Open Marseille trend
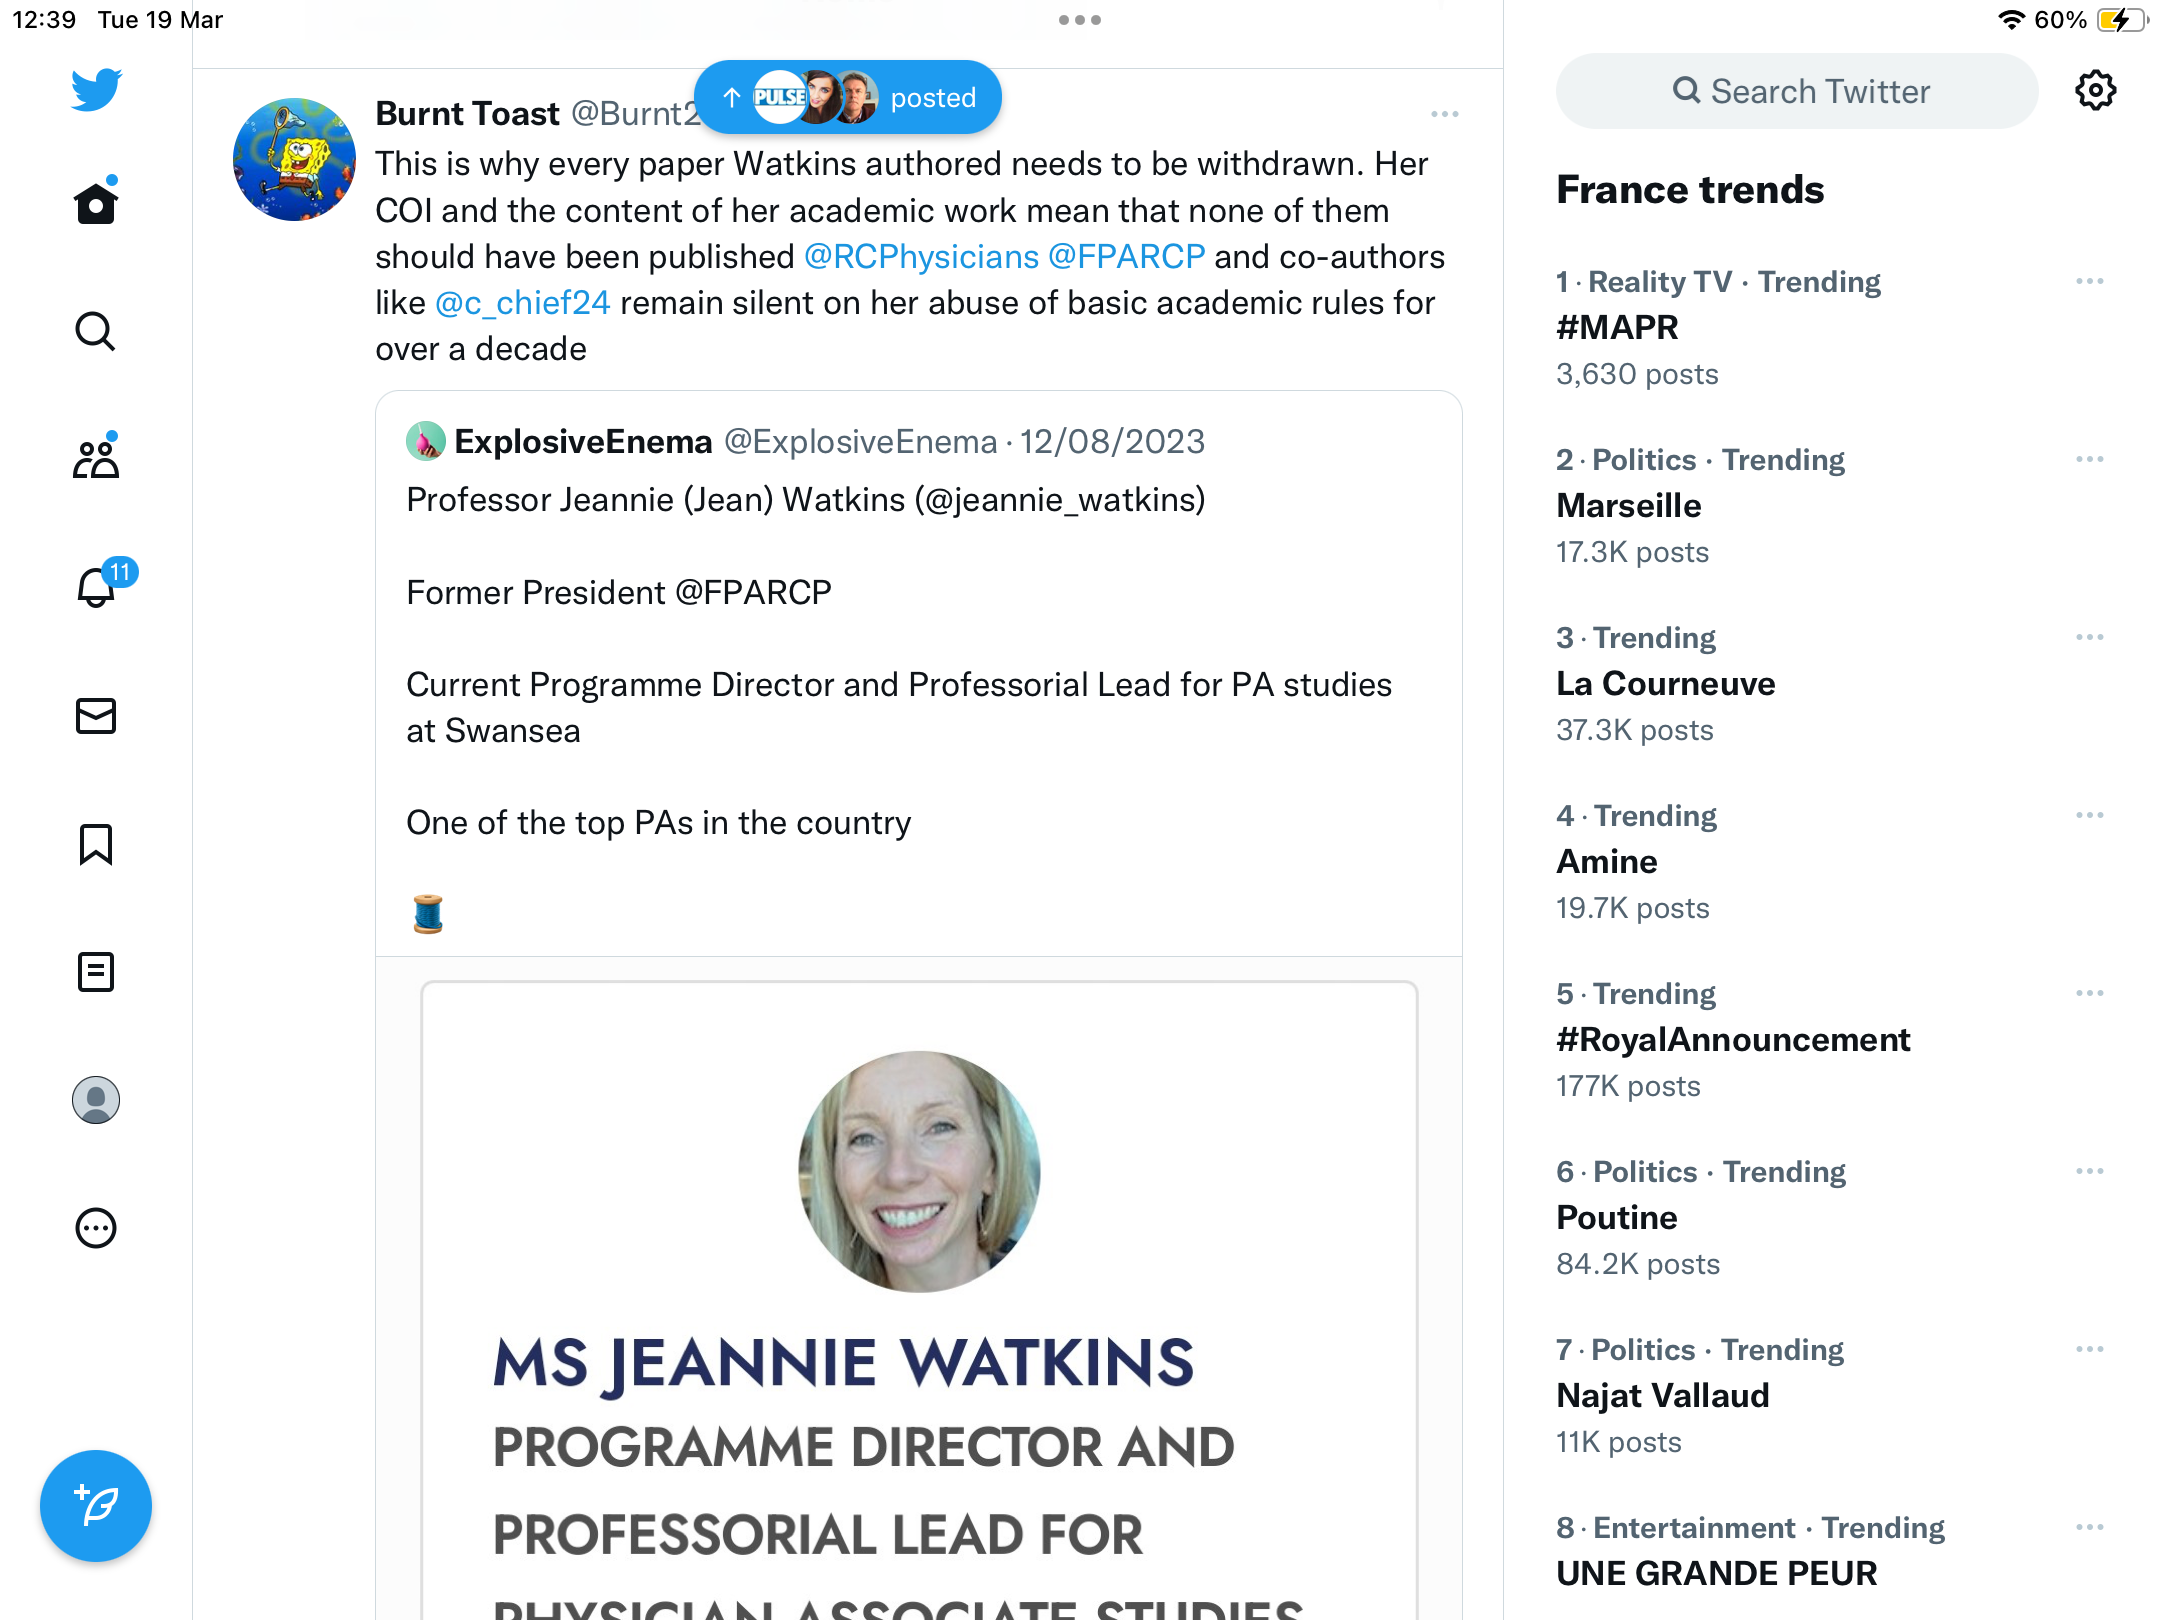Viewport: 2160px width, 1620px height. pos(1628,505)
